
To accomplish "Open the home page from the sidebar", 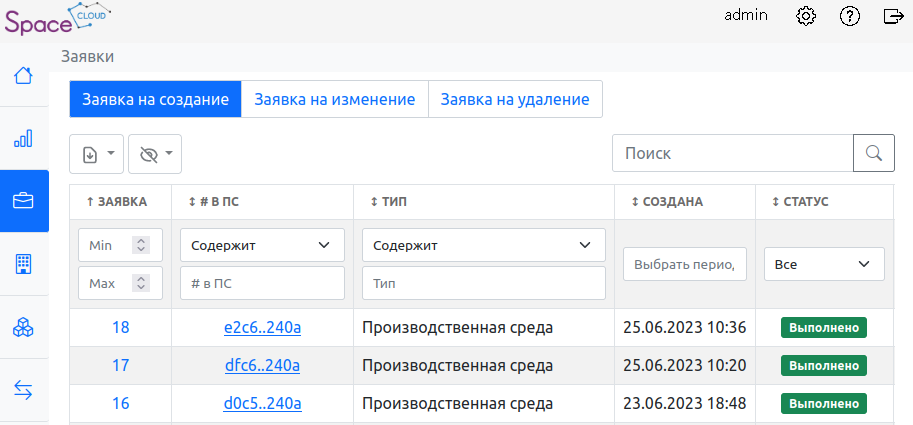I will 23,76.
